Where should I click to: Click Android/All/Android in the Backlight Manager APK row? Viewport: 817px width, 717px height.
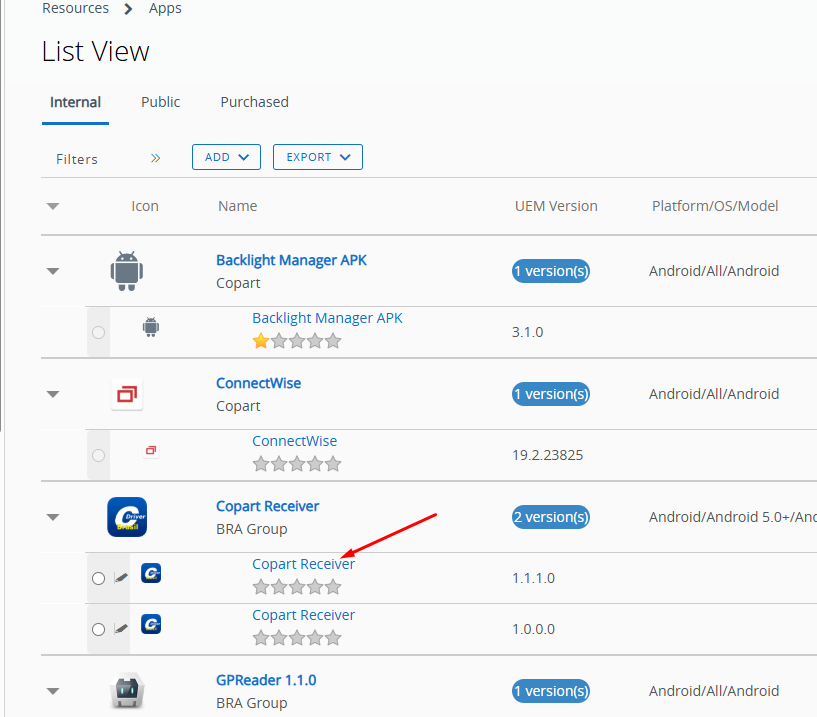tap(714, 271)
